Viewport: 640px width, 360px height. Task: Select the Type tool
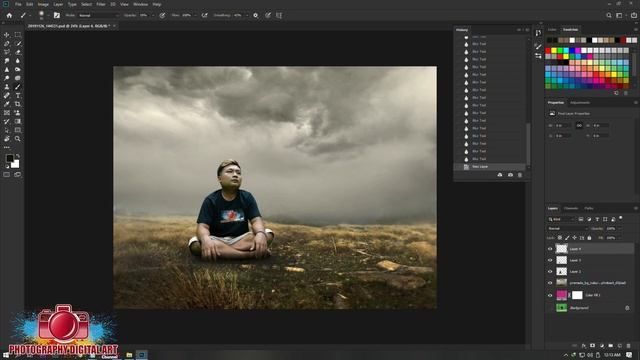pos(18,95)
